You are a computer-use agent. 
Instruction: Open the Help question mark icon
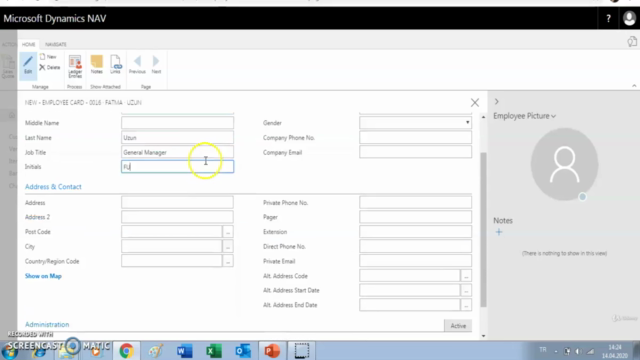coord(608,18)
